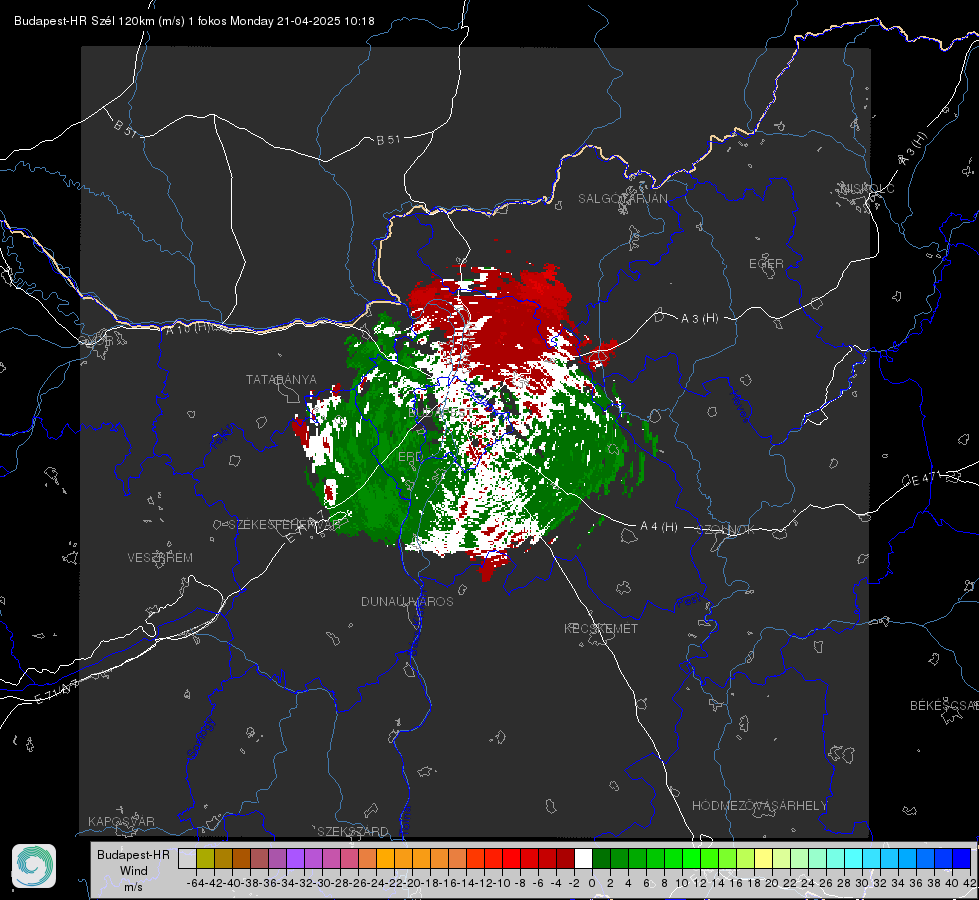The width and height of the screenshot is (979, 900).
Task: Pick the blue swatch between 40 and 42
Action: (x=961, y=858)
